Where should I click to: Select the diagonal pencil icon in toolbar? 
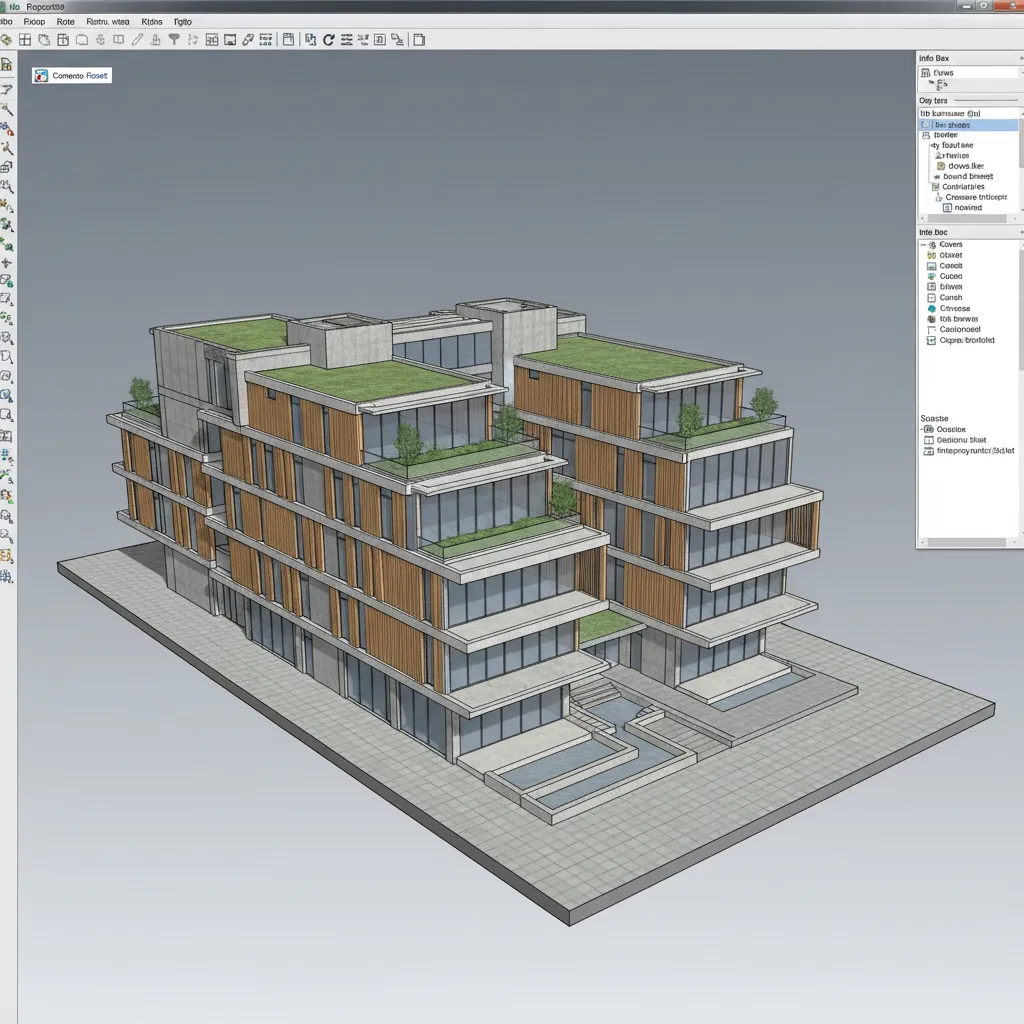pos(138,40)
